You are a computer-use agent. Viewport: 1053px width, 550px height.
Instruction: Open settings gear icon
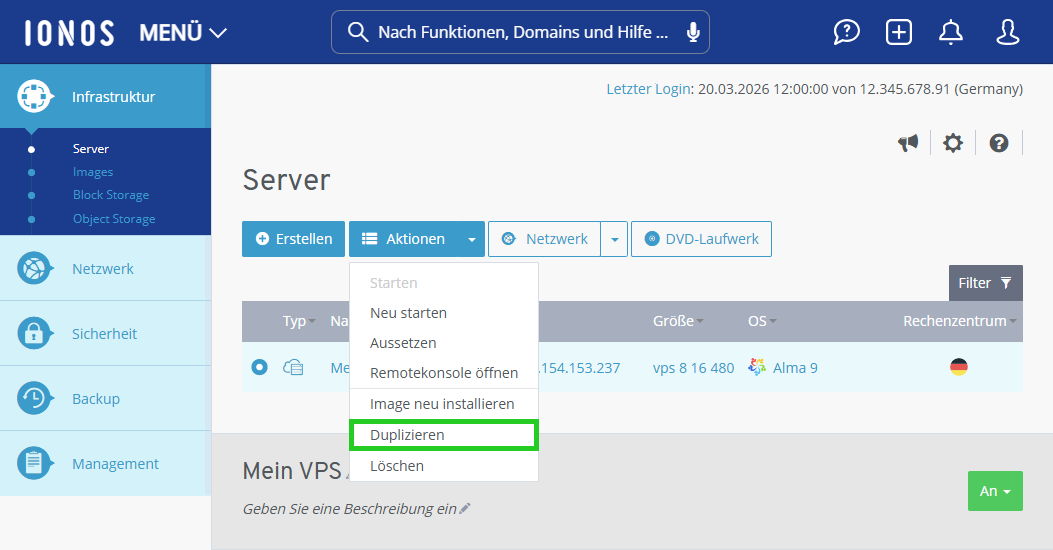click(953, 142)
